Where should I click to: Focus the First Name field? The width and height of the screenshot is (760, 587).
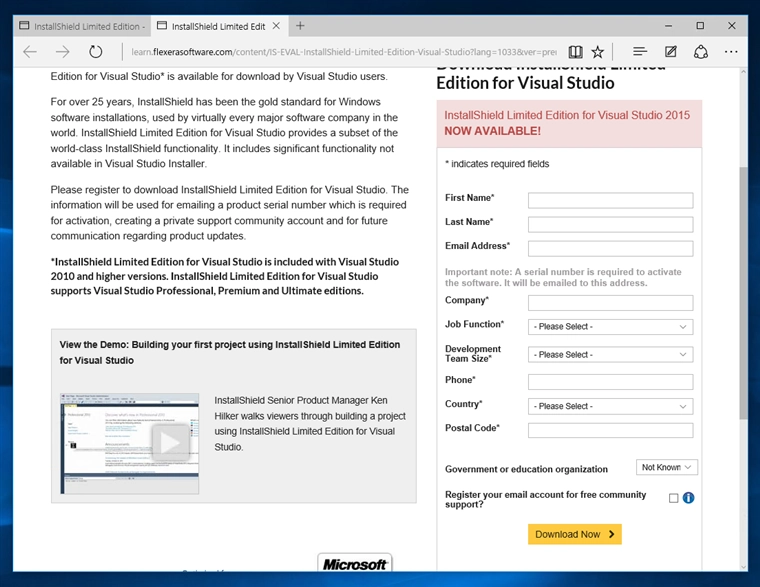point(610,200)
